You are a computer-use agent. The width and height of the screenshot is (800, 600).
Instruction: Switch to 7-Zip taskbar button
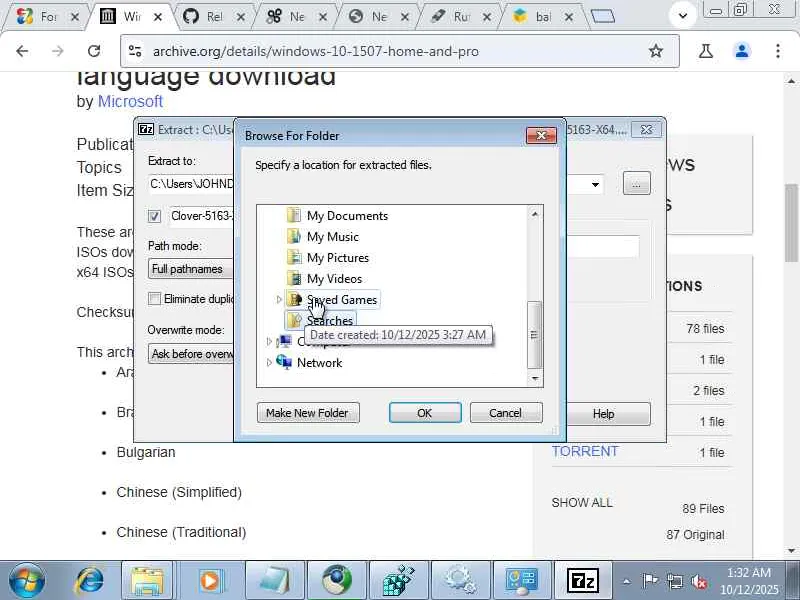pyautogui.click(x=583, y=581)
